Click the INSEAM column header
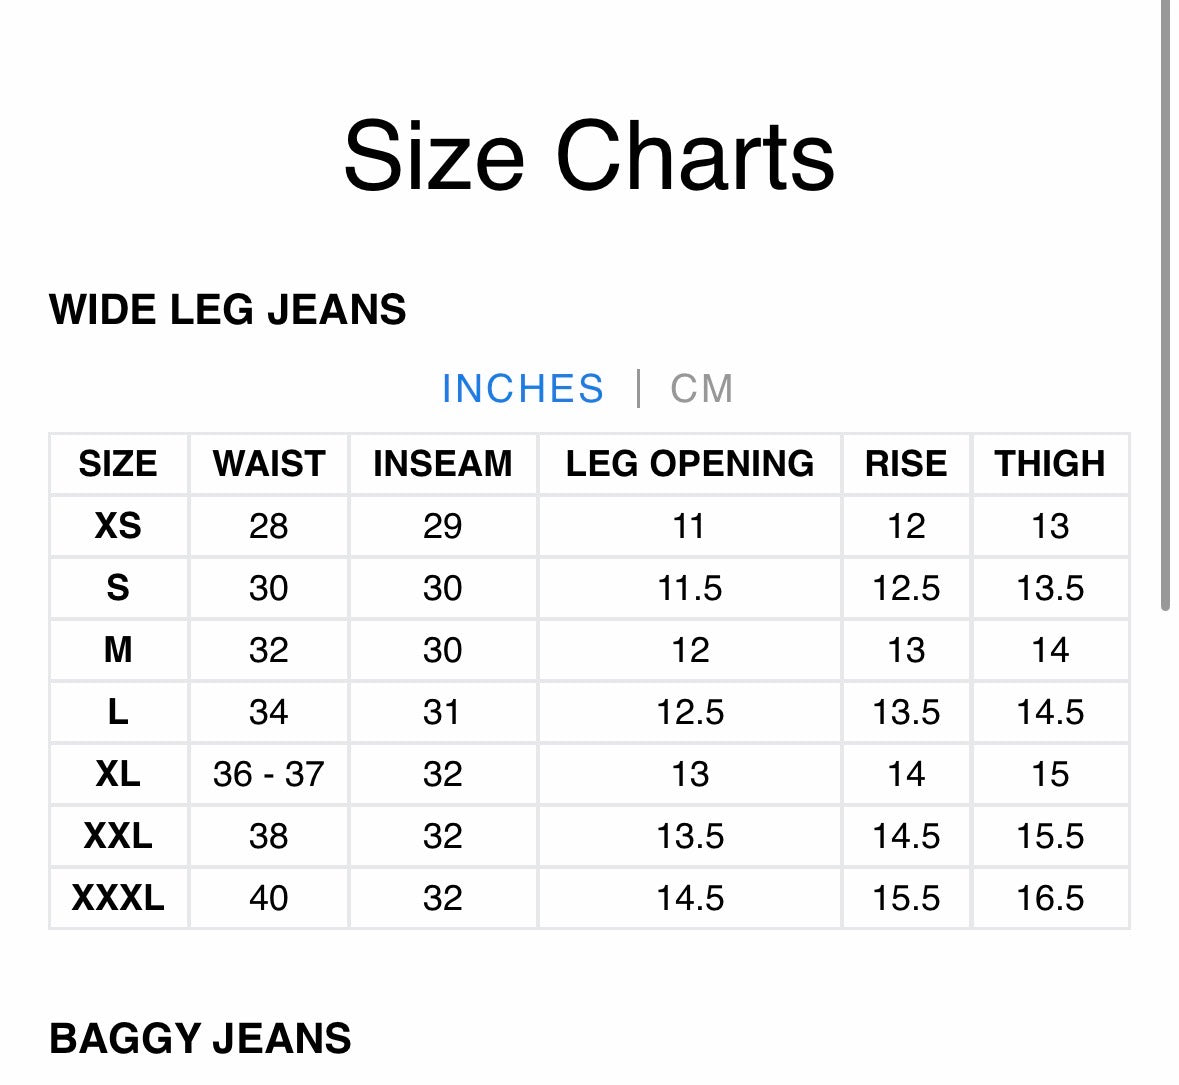Screen dimensions: 1179x1085 click(x=443, y=464)
